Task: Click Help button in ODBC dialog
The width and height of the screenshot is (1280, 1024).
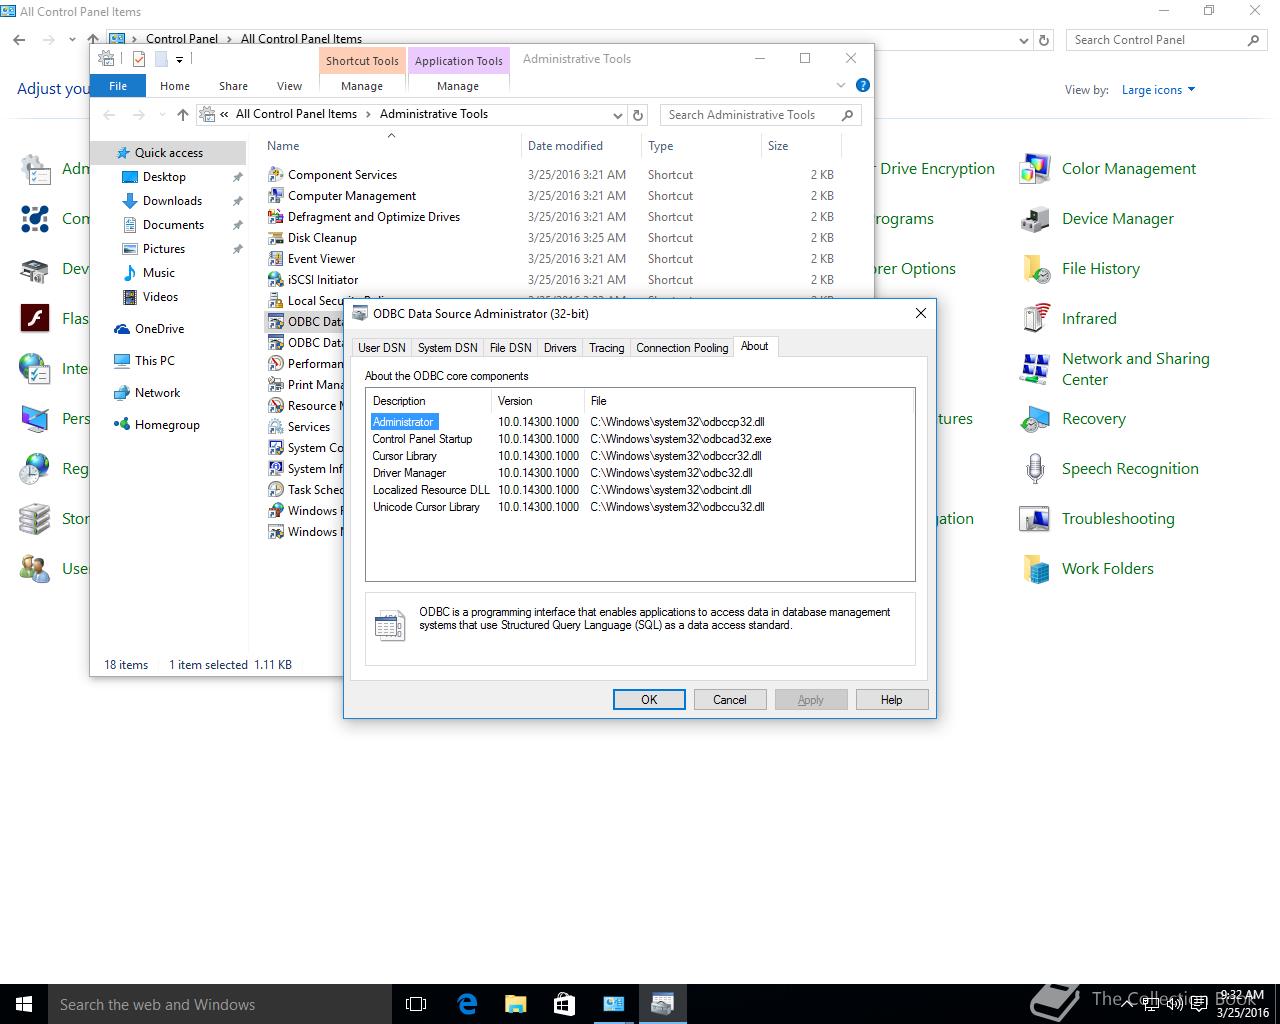Action: coord(891,700)
